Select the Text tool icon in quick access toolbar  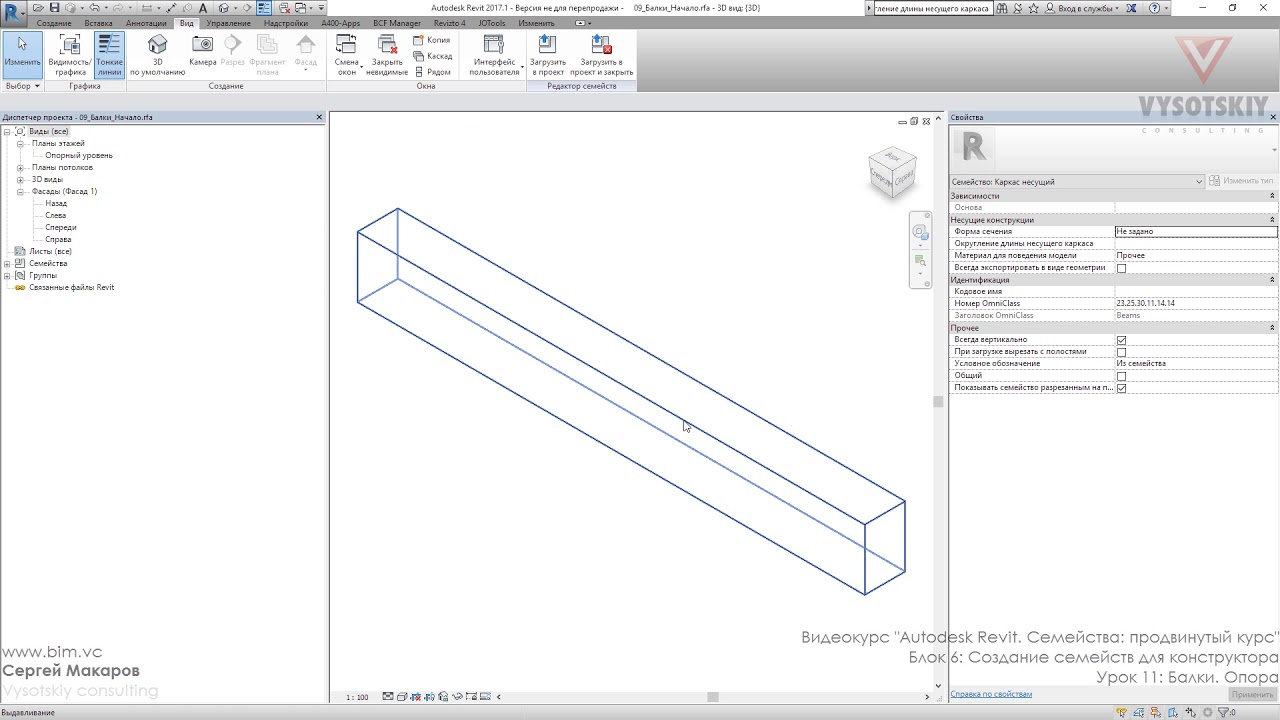[x=203, y=8]
